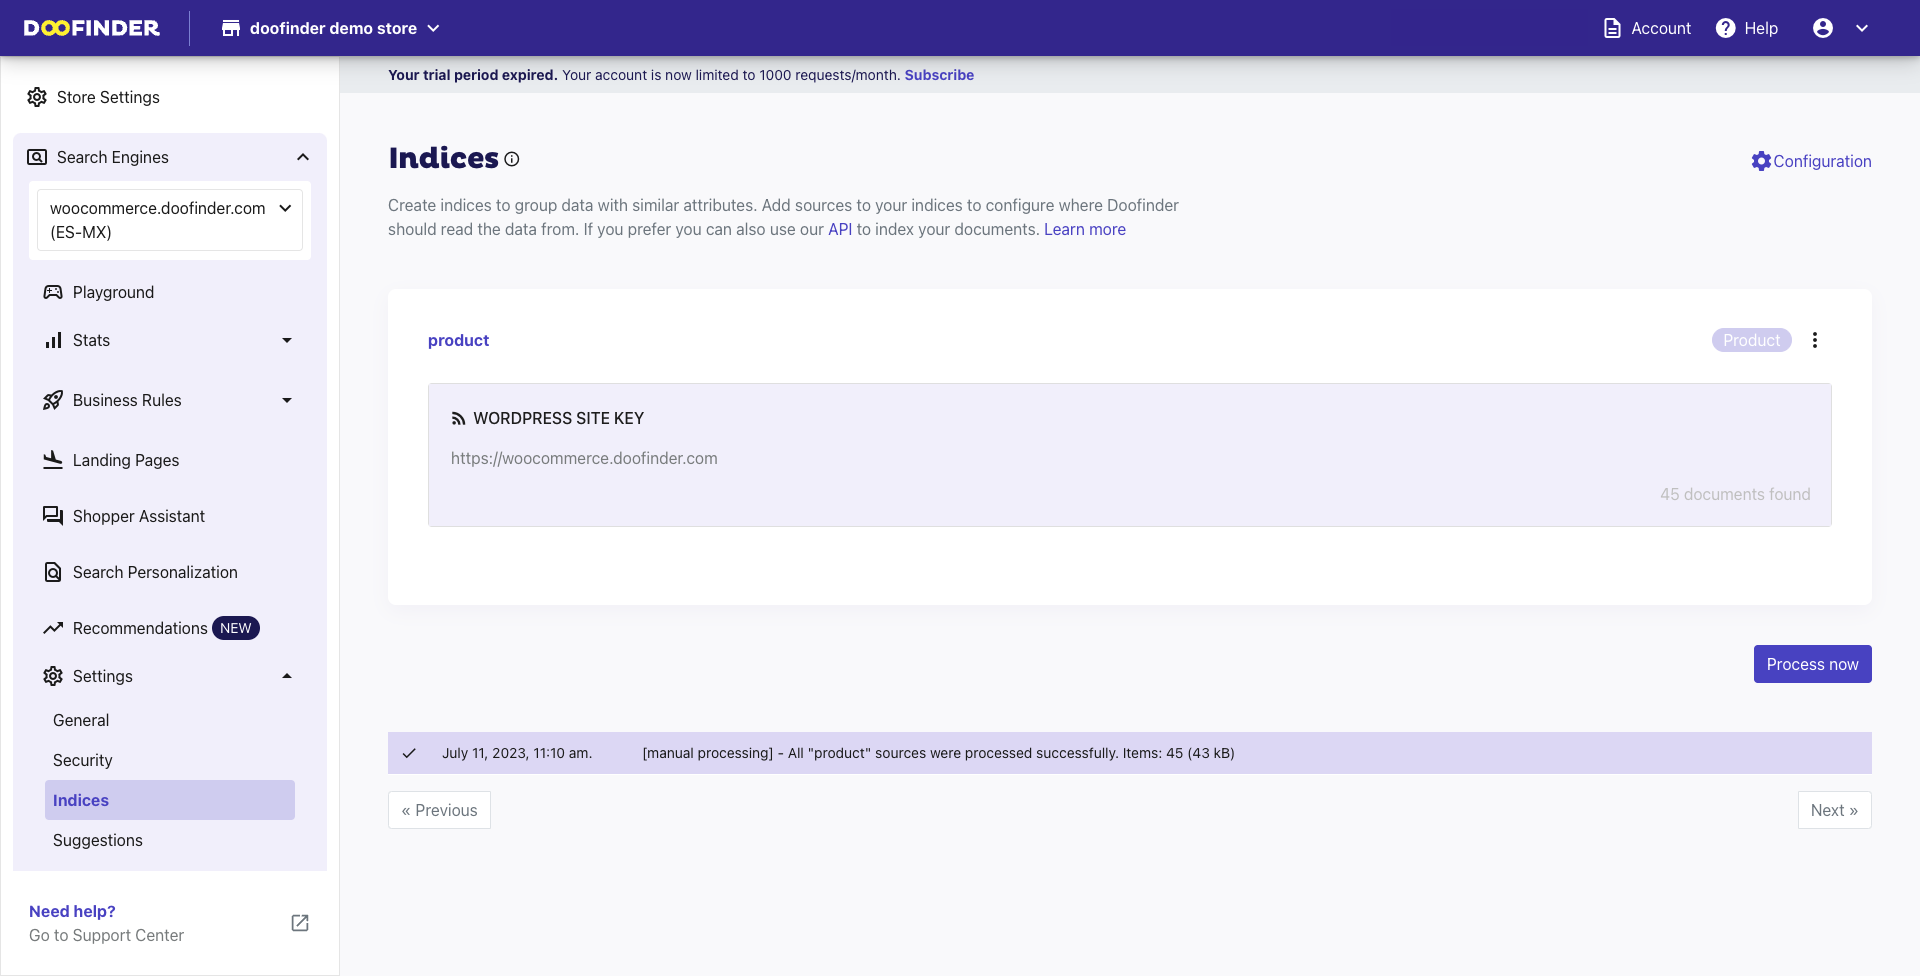Click the Doofinder logo
This screenshot has height=976, width=1920.
point(92,28)
